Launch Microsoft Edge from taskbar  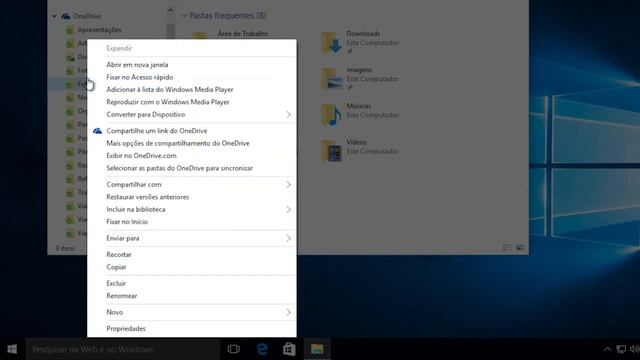click(x=262, y=349)
